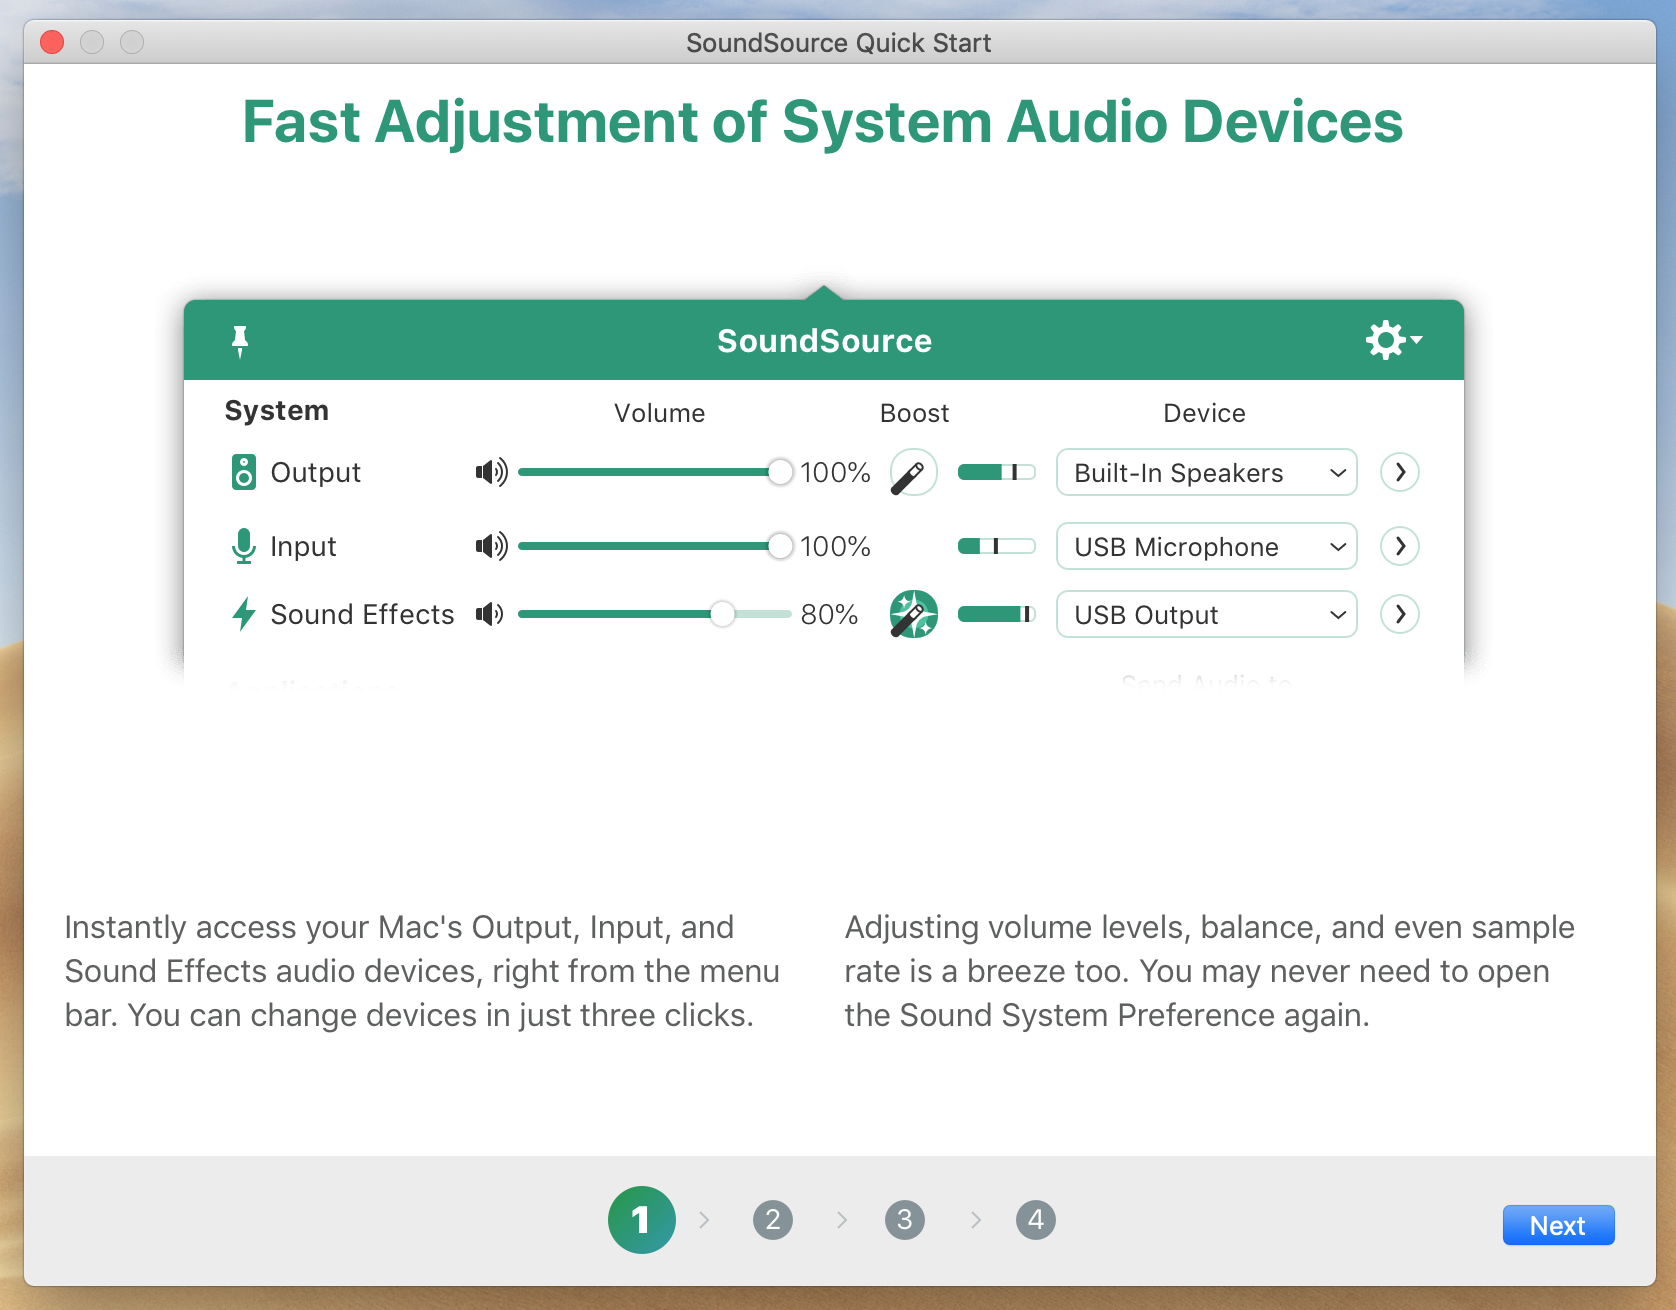
Task: Click the Volume column header
Action: 659,413
